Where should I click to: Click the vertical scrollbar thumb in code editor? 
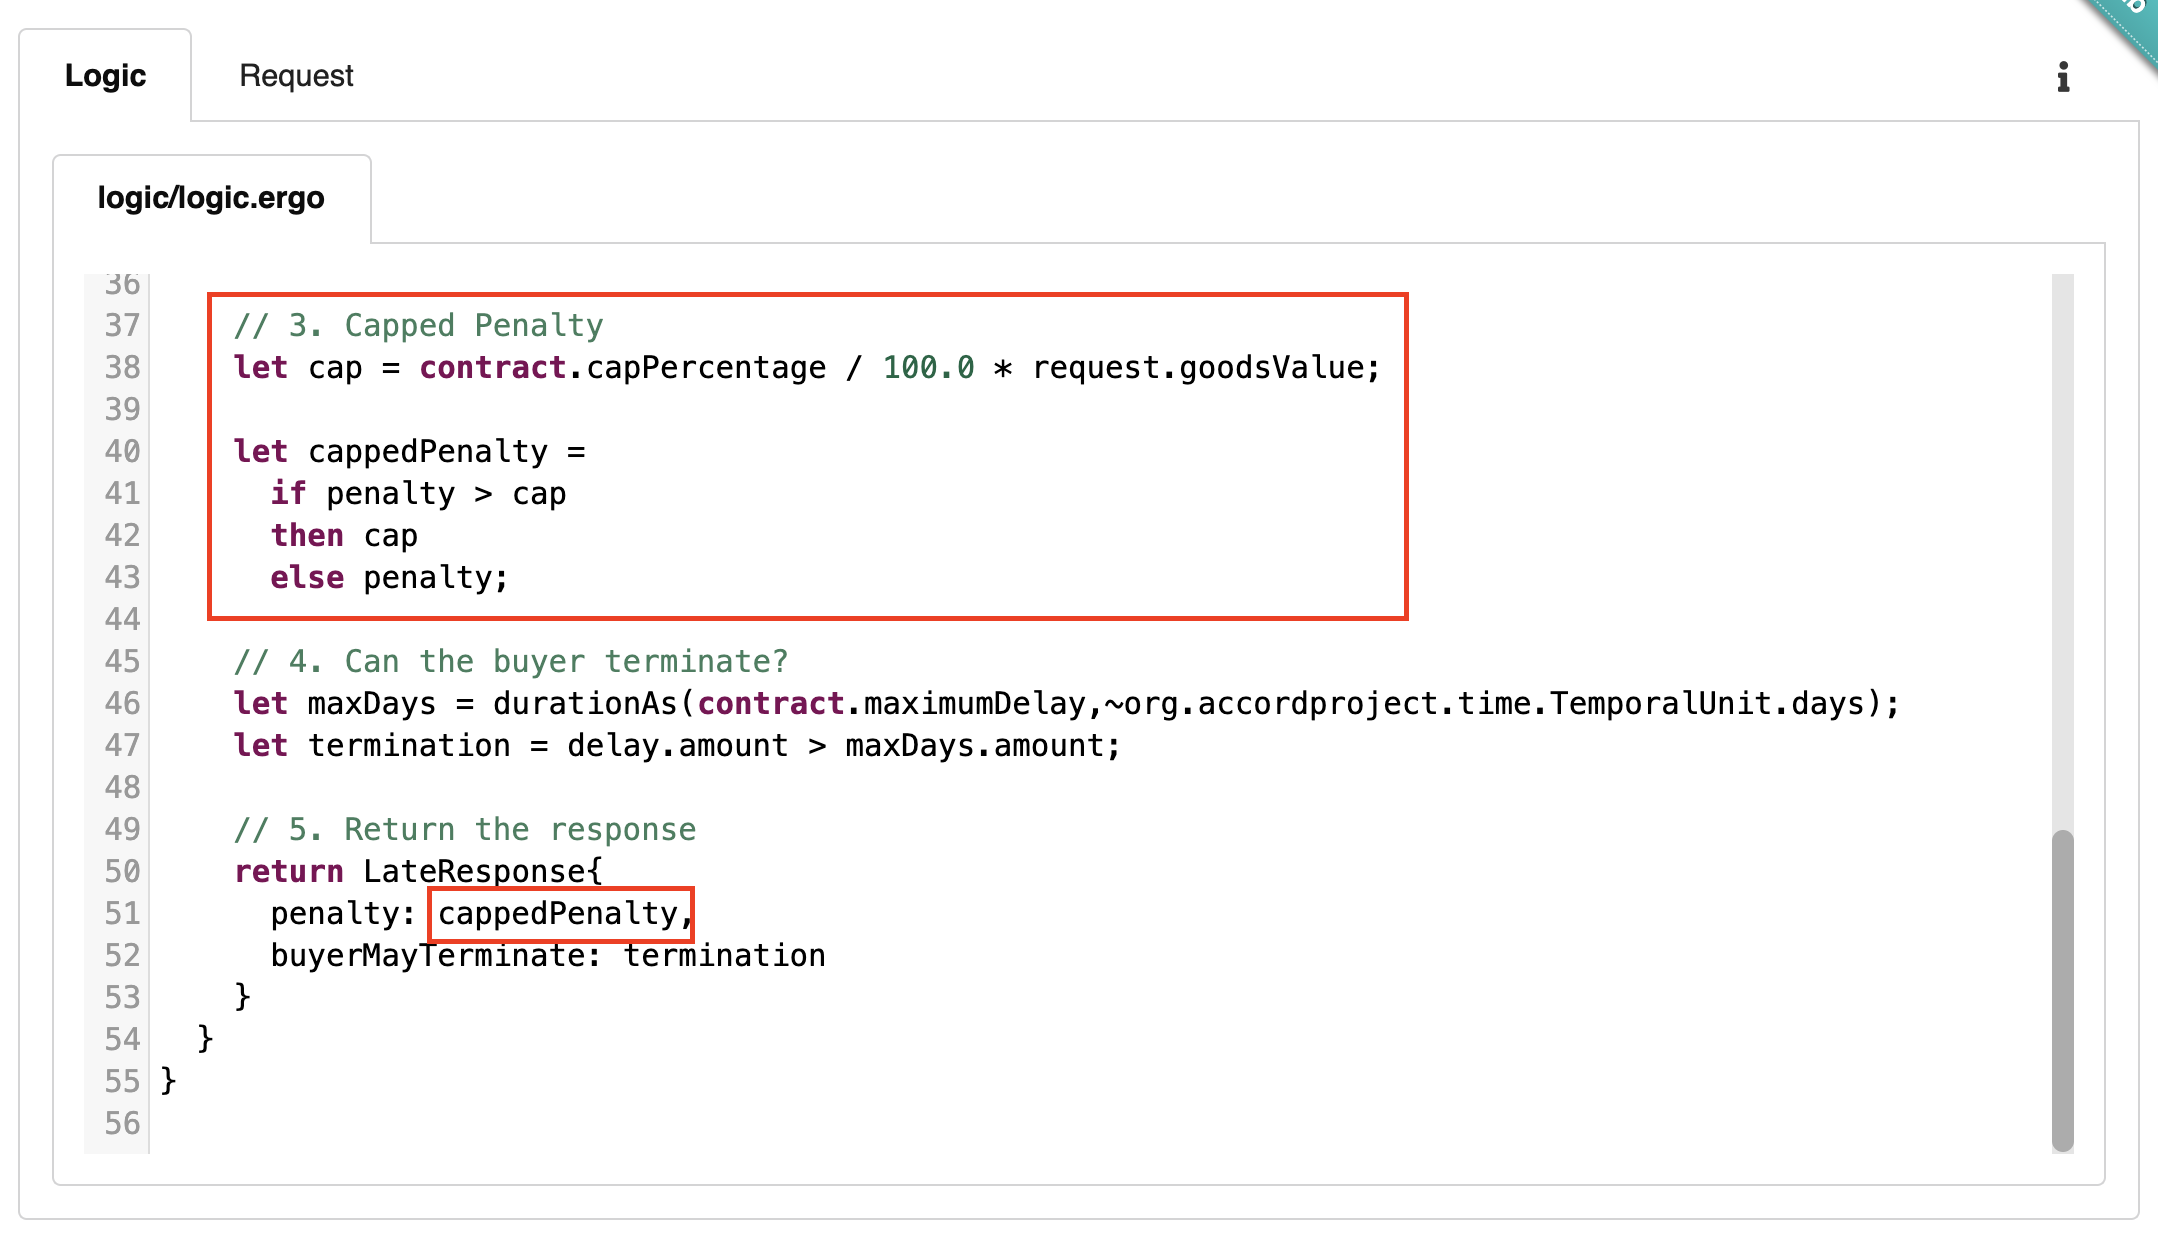tap(2062, 990)
